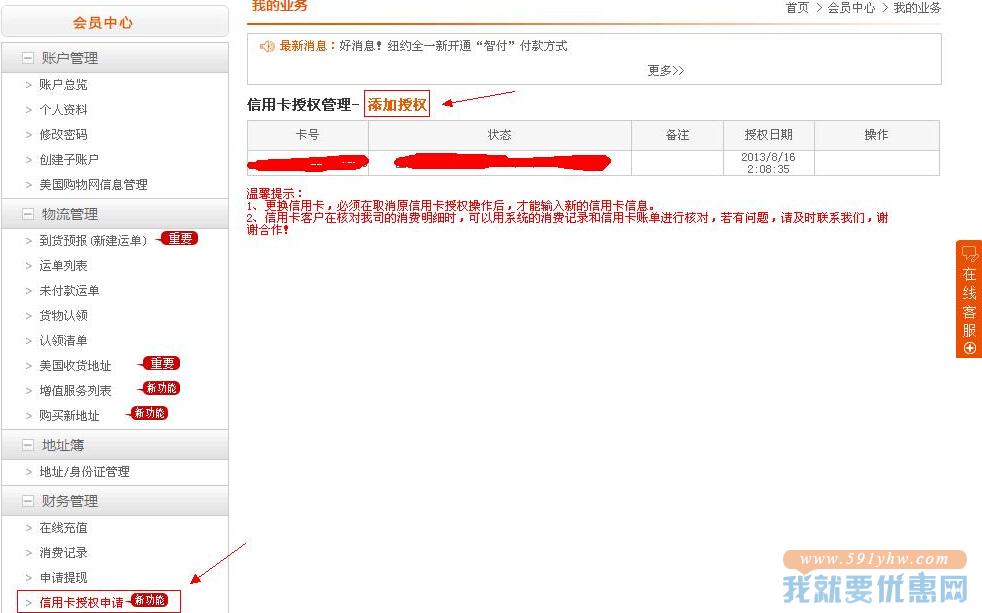Go to 在线充值
This screenshot has width=982, height=613.
pyautogui.click(x=63, y=528)
